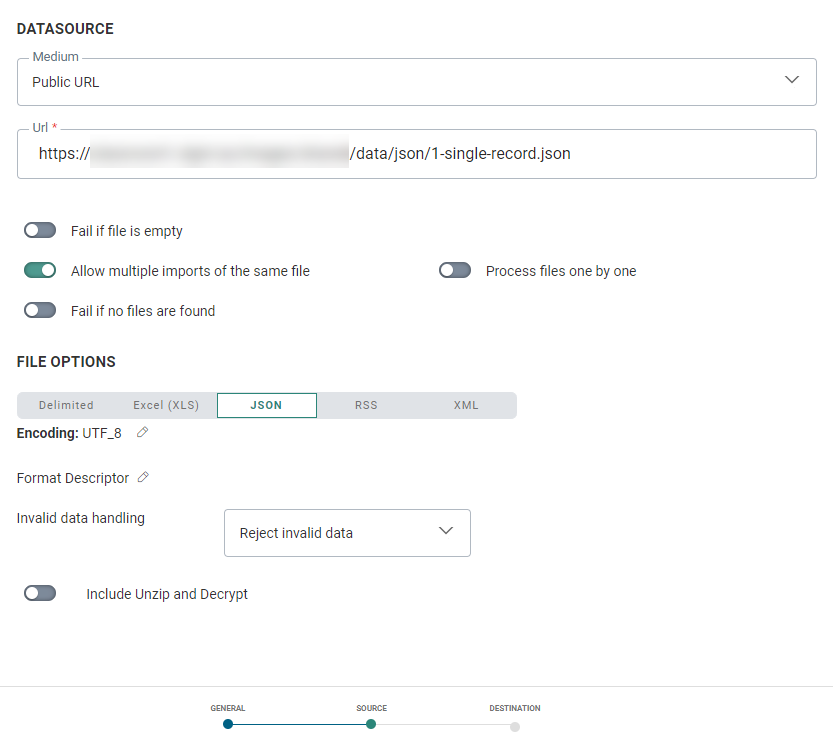The width and height of the screenshot is (833, 747).
Task: Choose the RSS file format tab
Action: click(366, 405)
